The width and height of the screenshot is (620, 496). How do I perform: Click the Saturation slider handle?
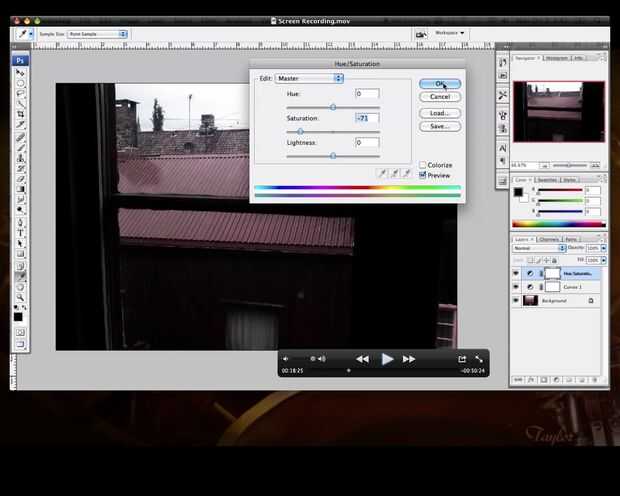point(300,131)
